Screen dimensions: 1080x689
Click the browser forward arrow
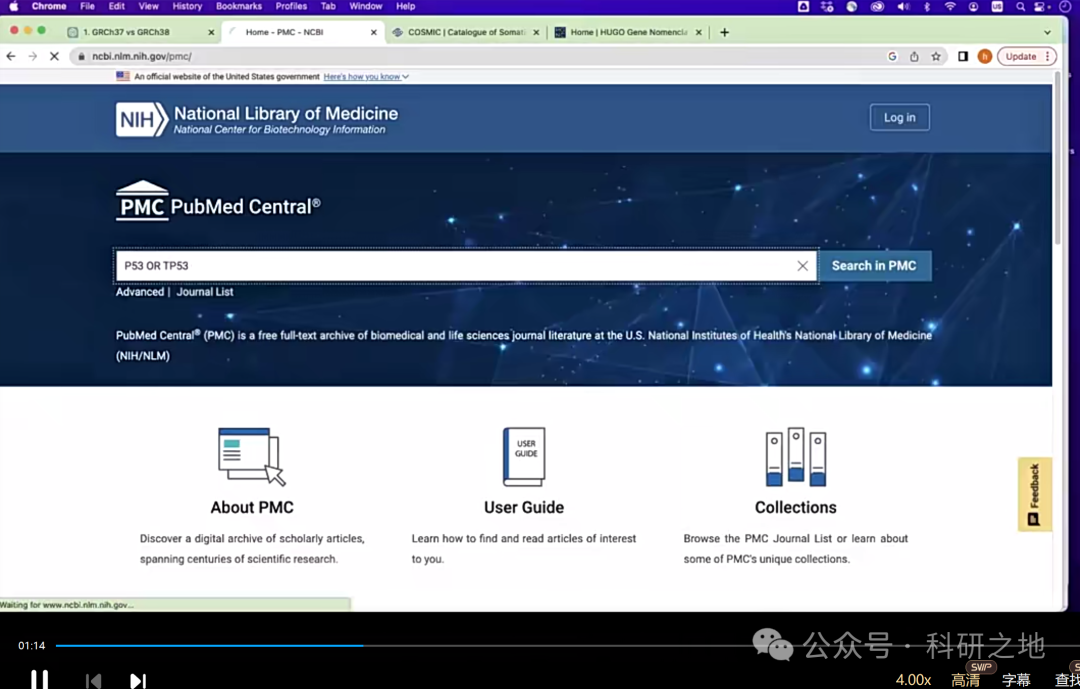(32, 56)
